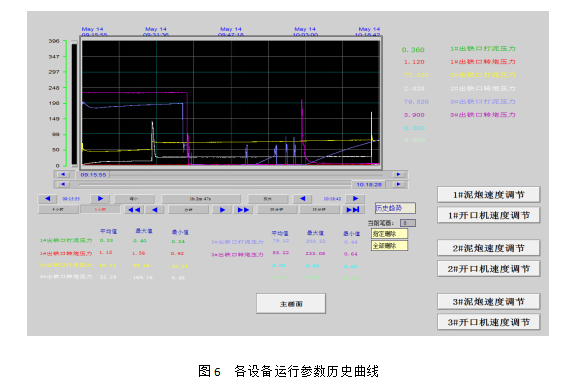This screenshot has width=569, height=389.
Task: Click right arrow beside 10:18:42 end time
Action: (x=355, y=199)
